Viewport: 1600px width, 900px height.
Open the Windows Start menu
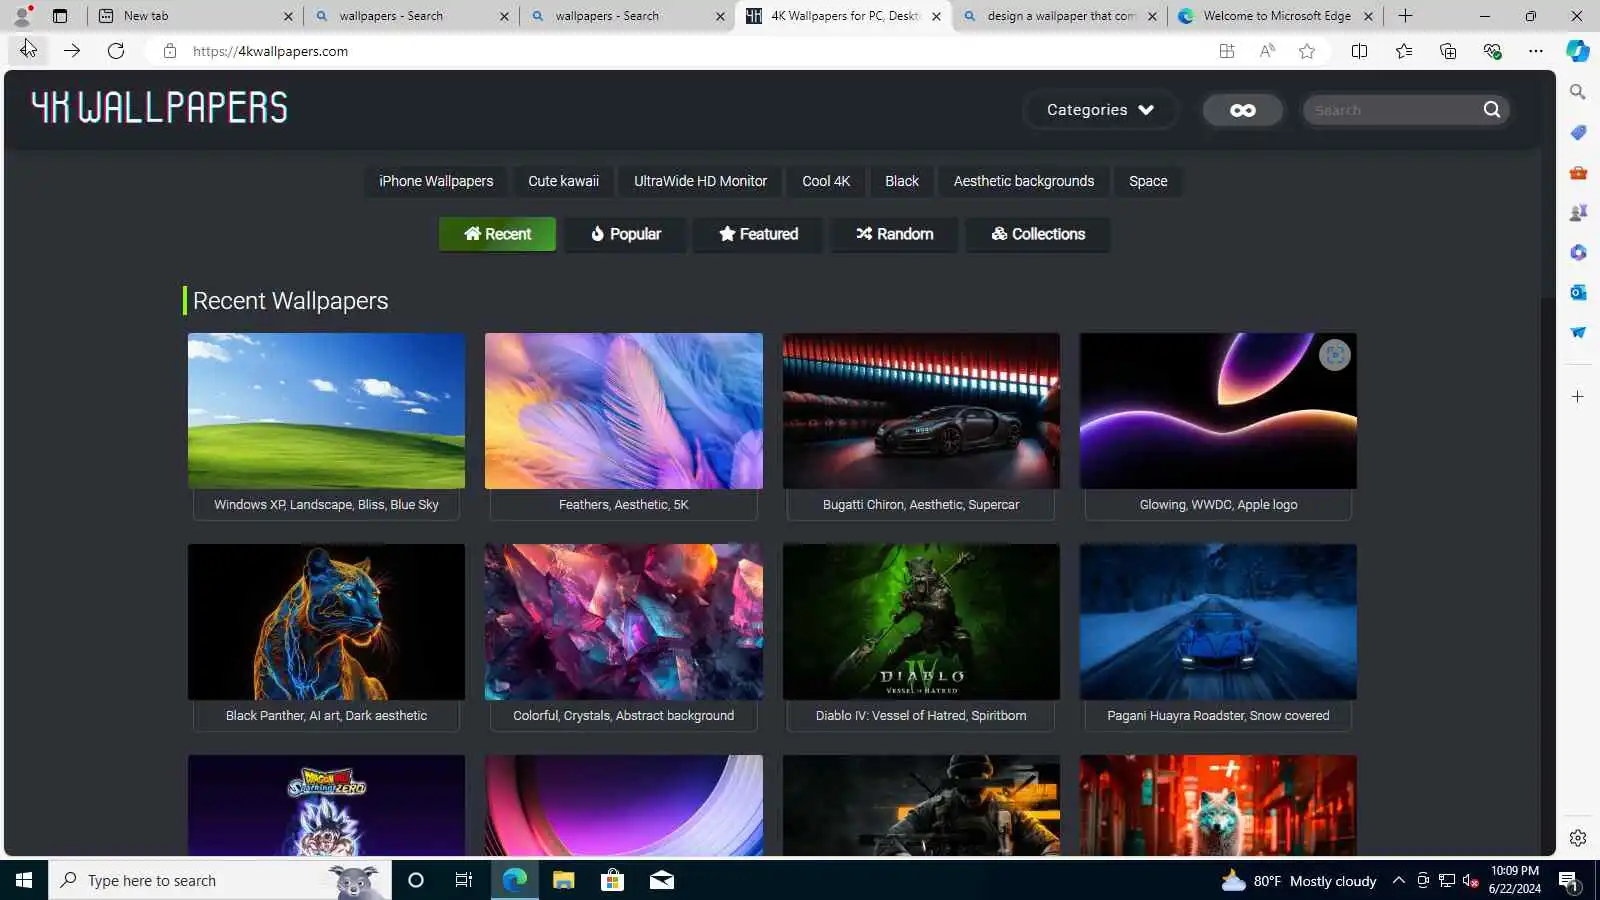(24, 880)
